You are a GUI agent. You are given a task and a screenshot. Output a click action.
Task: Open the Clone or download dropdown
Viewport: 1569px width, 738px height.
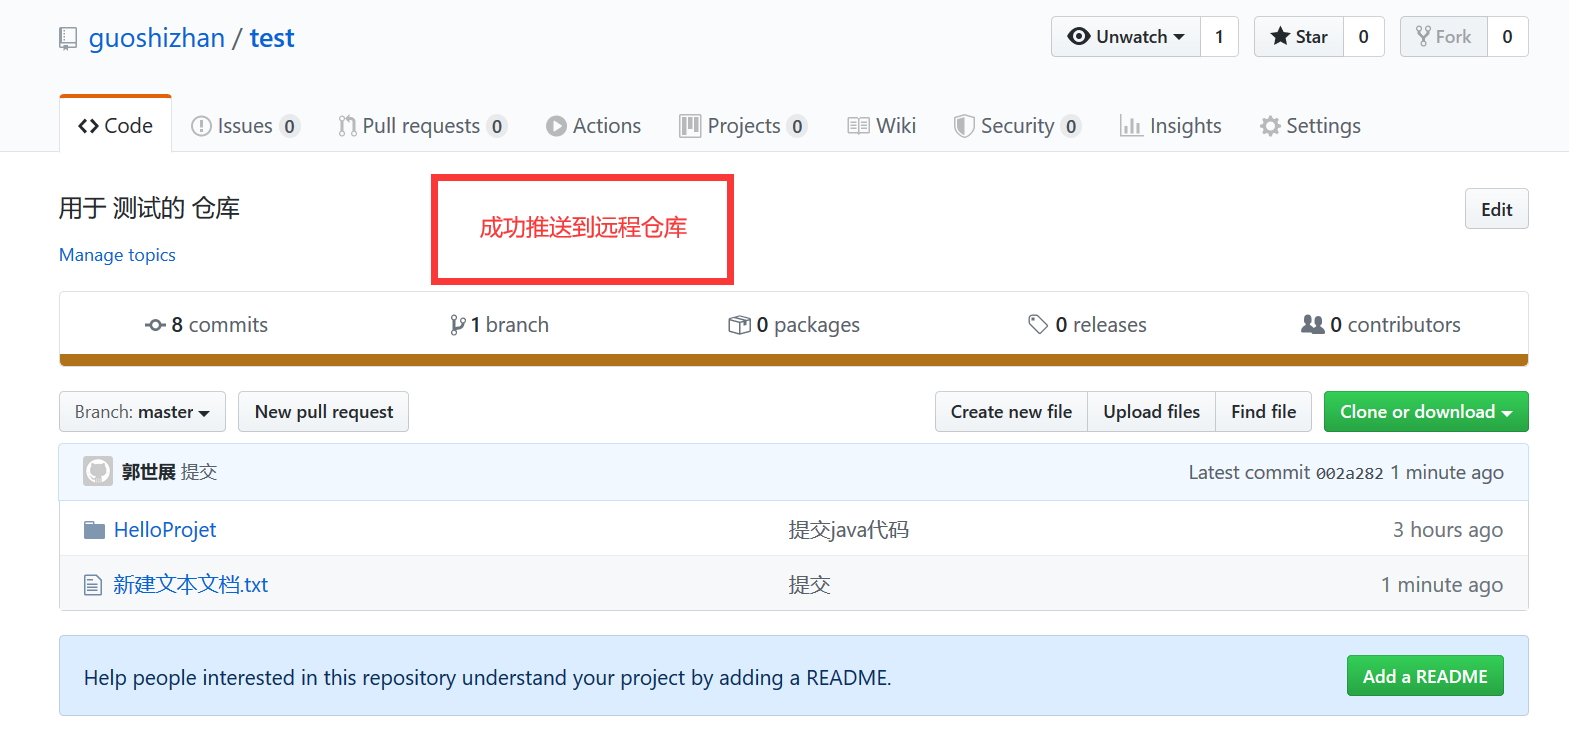(1425, 412)
